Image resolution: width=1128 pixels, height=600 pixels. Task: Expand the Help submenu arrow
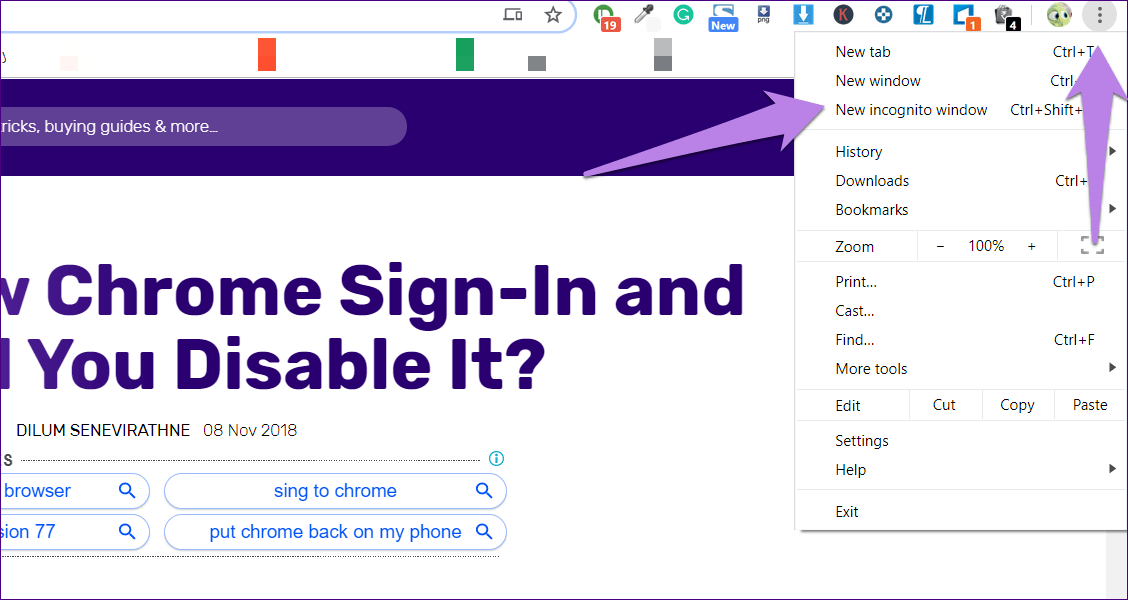click(x=1113, y=469)
